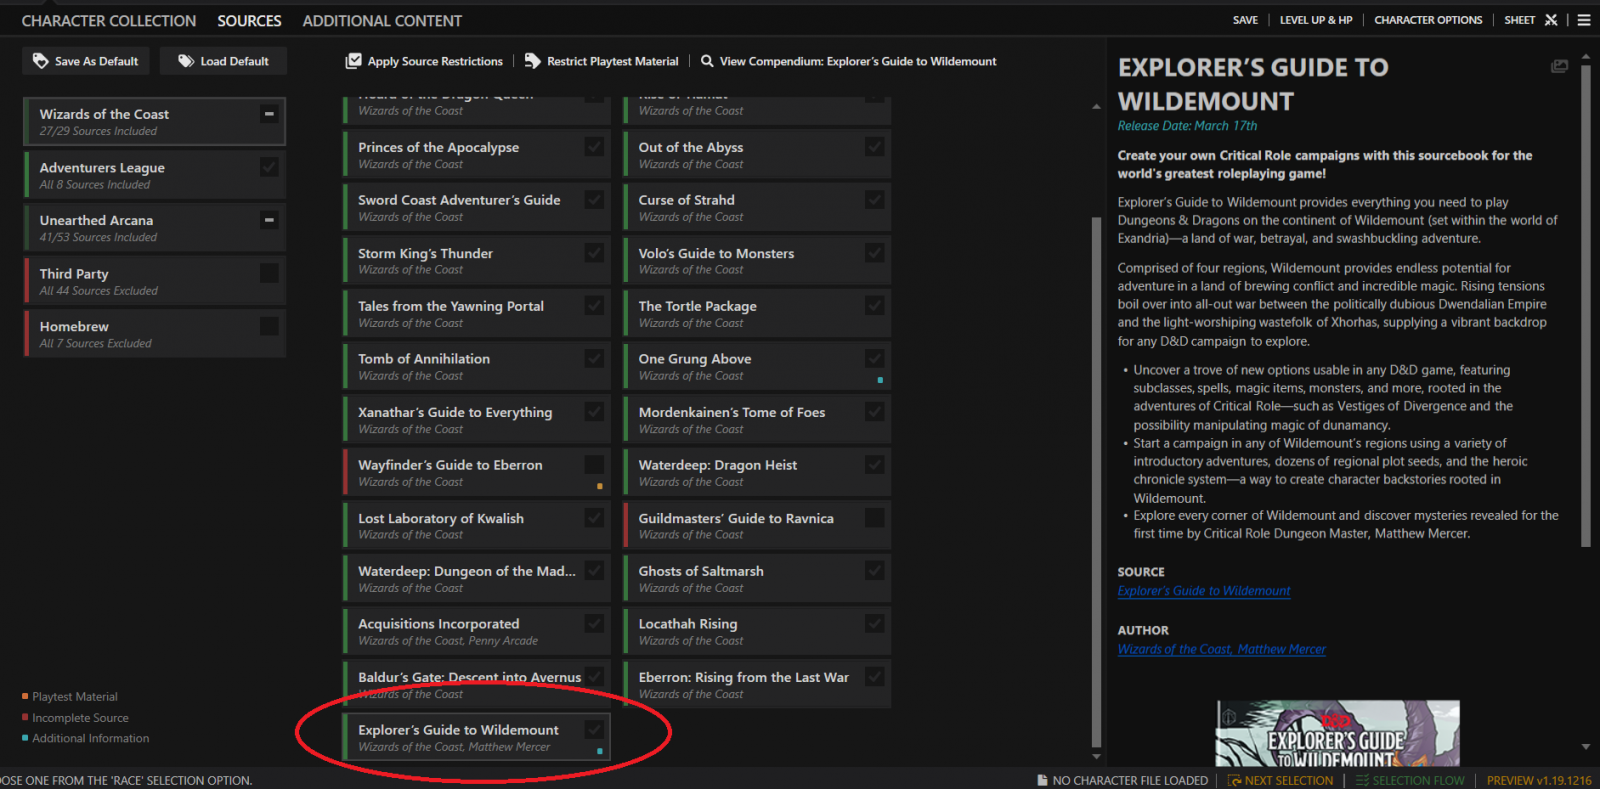The image size is (1600, 789).
Task: Toggle the Unearthed Arcana source group
Action: click(269, 220)
